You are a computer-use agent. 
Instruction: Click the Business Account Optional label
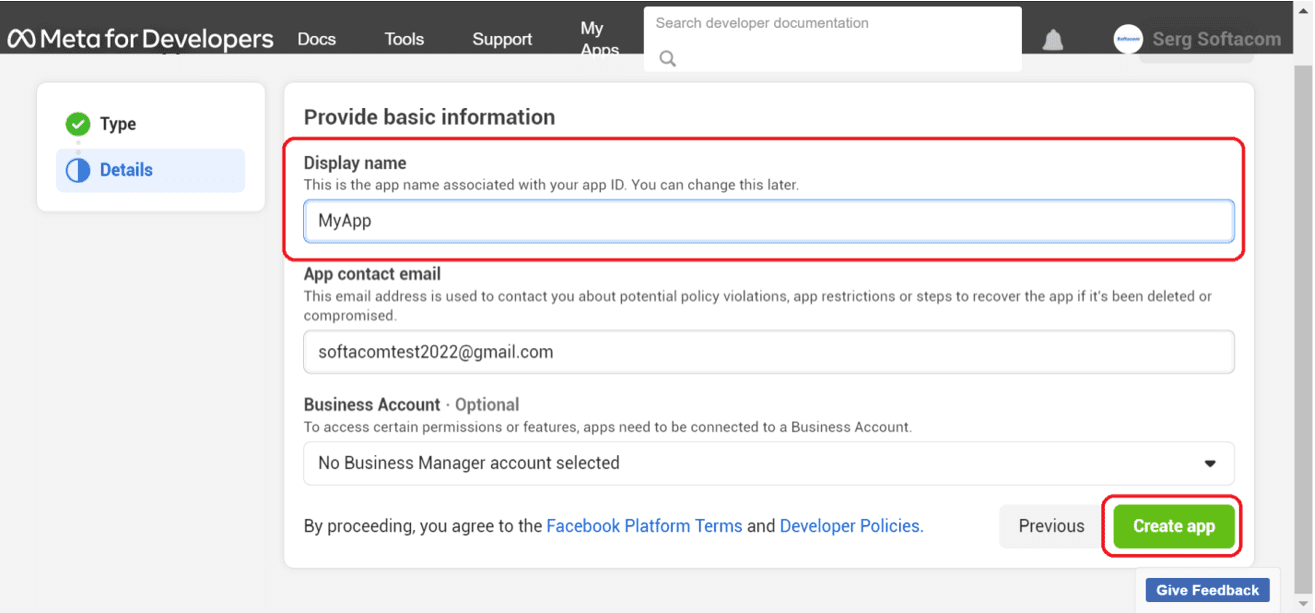pyautogui.click(x=411, y=405)
